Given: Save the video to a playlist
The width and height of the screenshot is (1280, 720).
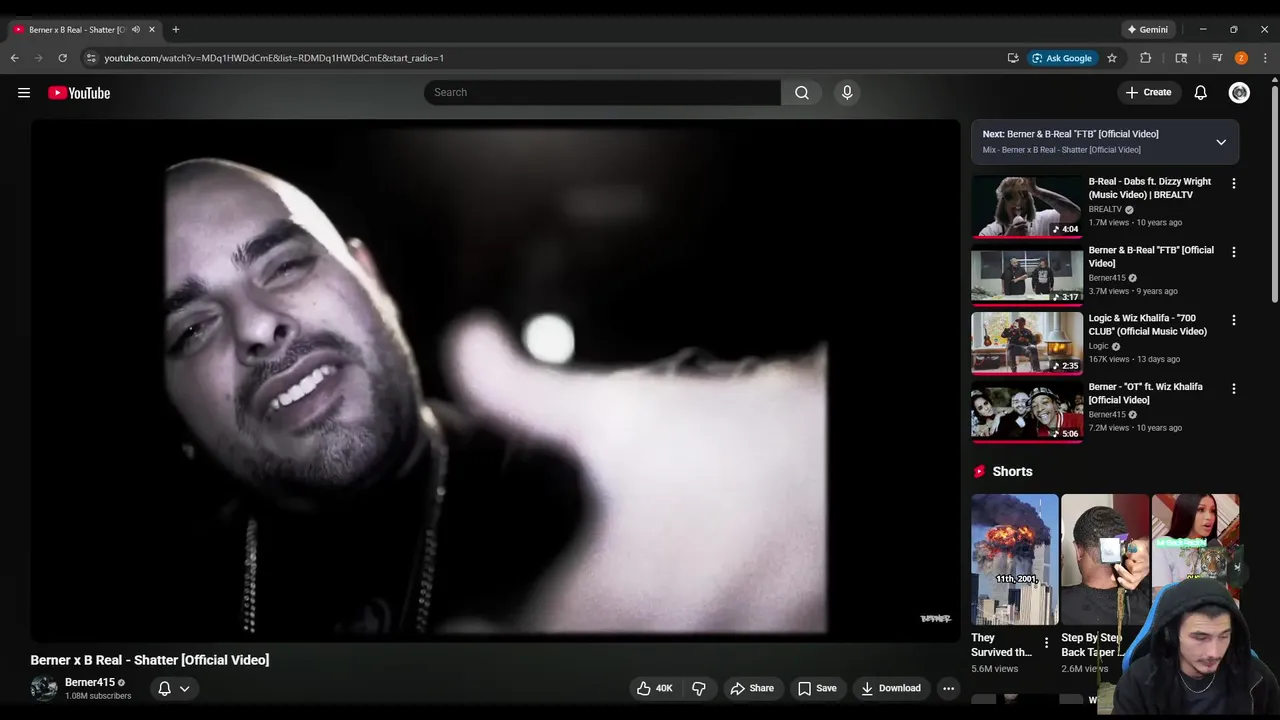Looking at the screenshot, I should pos(816,688).
